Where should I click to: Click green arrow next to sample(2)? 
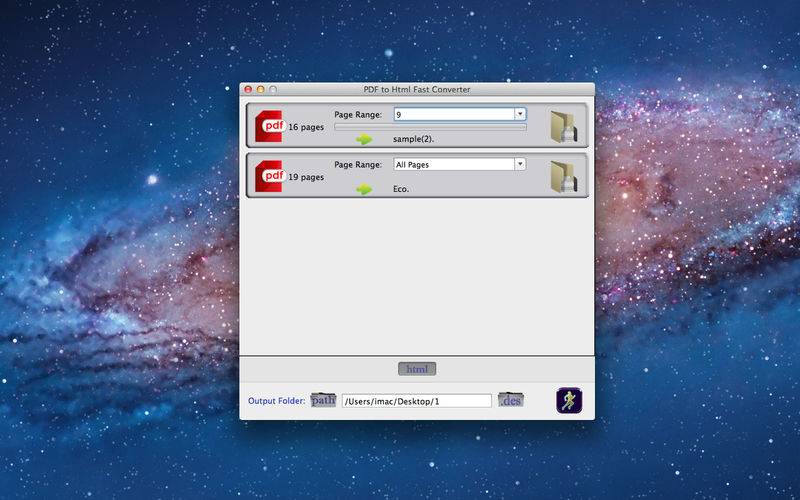coord(364,140)
